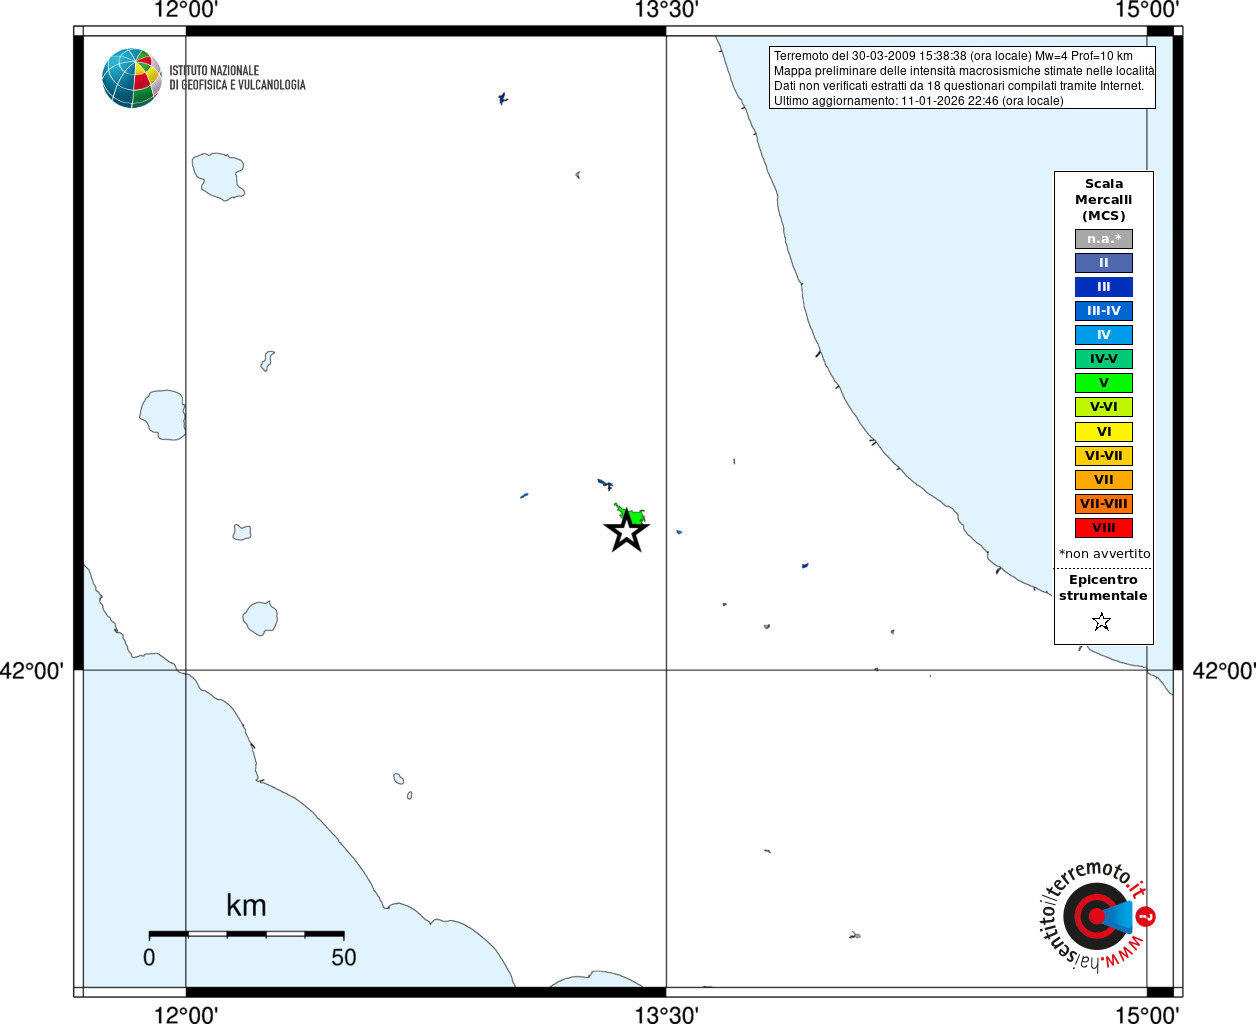Click the epicenter star symbol in the legend
The width and height of the screenshot is (1256, 1024).
tap(1102, 622)
